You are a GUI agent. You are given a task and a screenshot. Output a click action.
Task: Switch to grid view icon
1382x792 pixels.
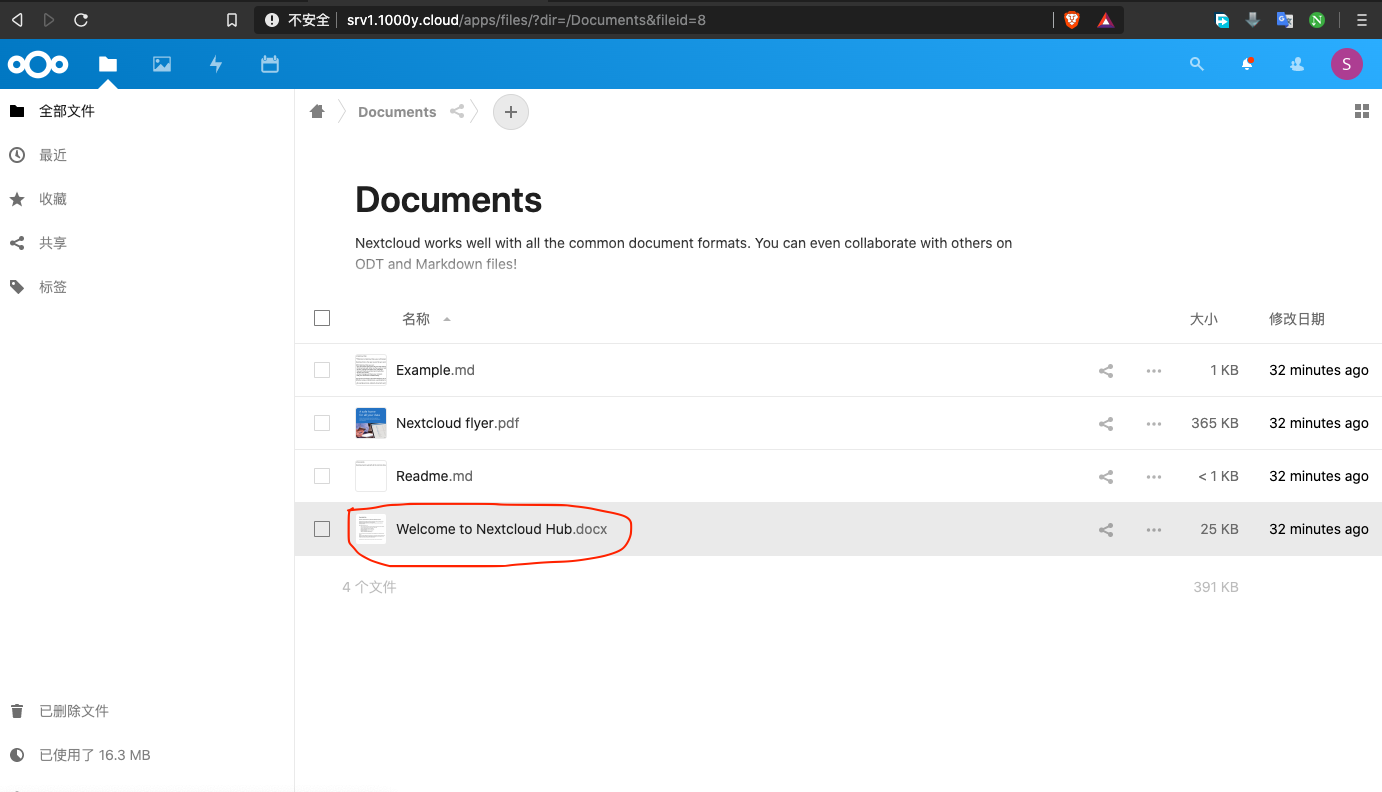(x=1362, y=111)
